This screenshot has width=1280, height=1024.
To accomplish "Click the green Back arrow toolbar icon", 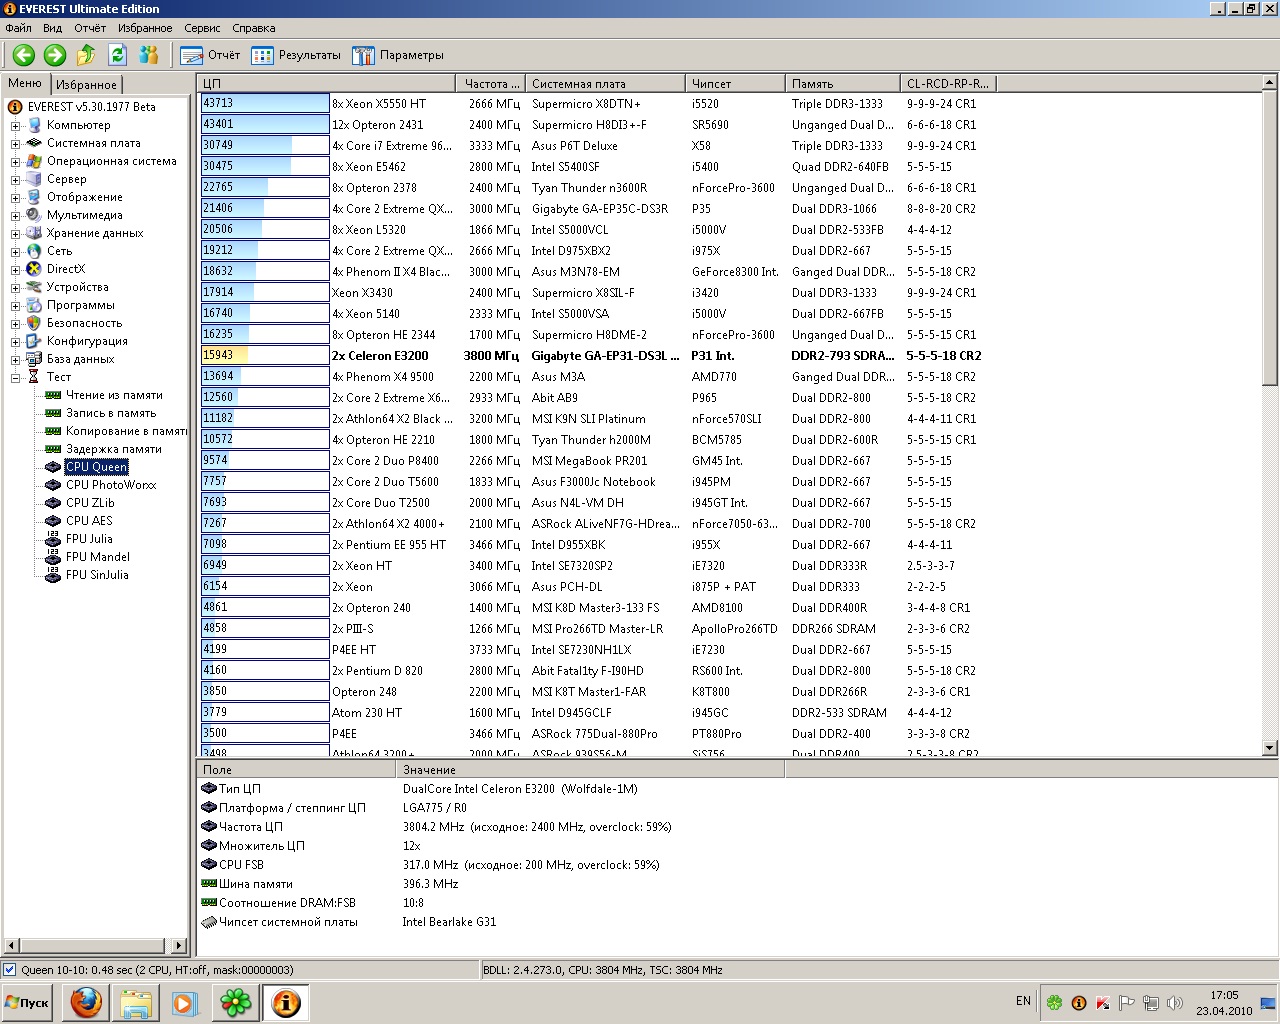I will coord(24,55).
